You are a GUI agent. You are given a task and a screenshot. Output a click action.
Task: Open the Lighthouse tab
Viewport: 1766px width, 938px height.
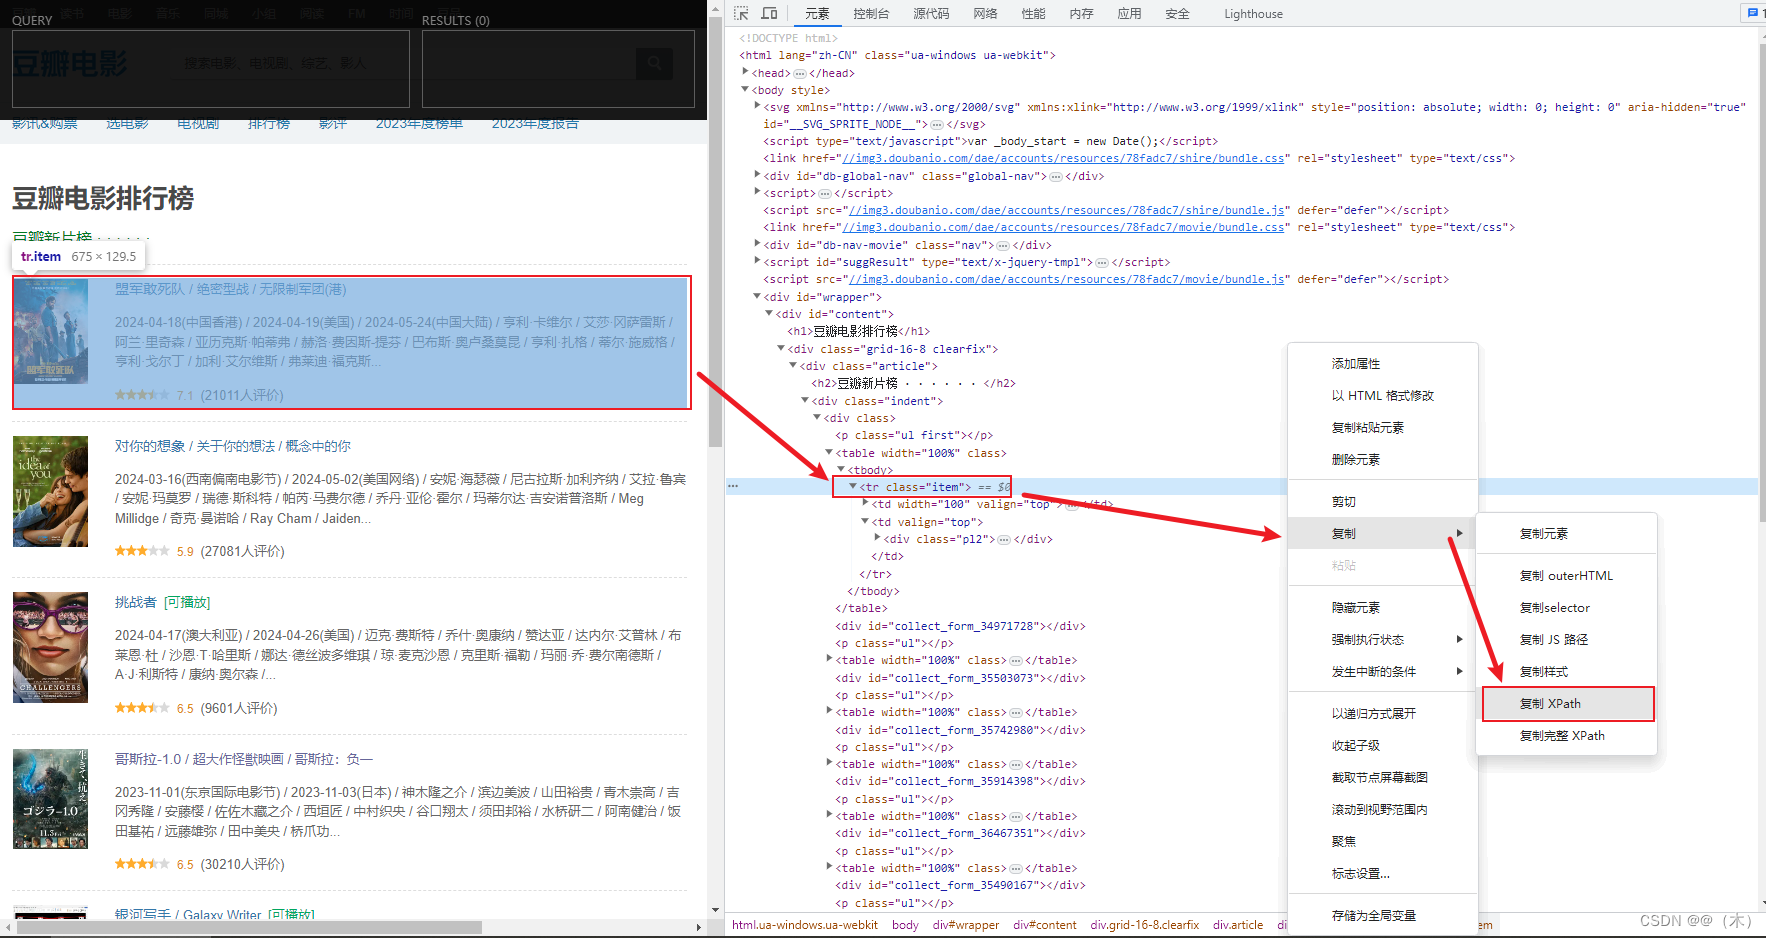click(x=1253, y=14)
